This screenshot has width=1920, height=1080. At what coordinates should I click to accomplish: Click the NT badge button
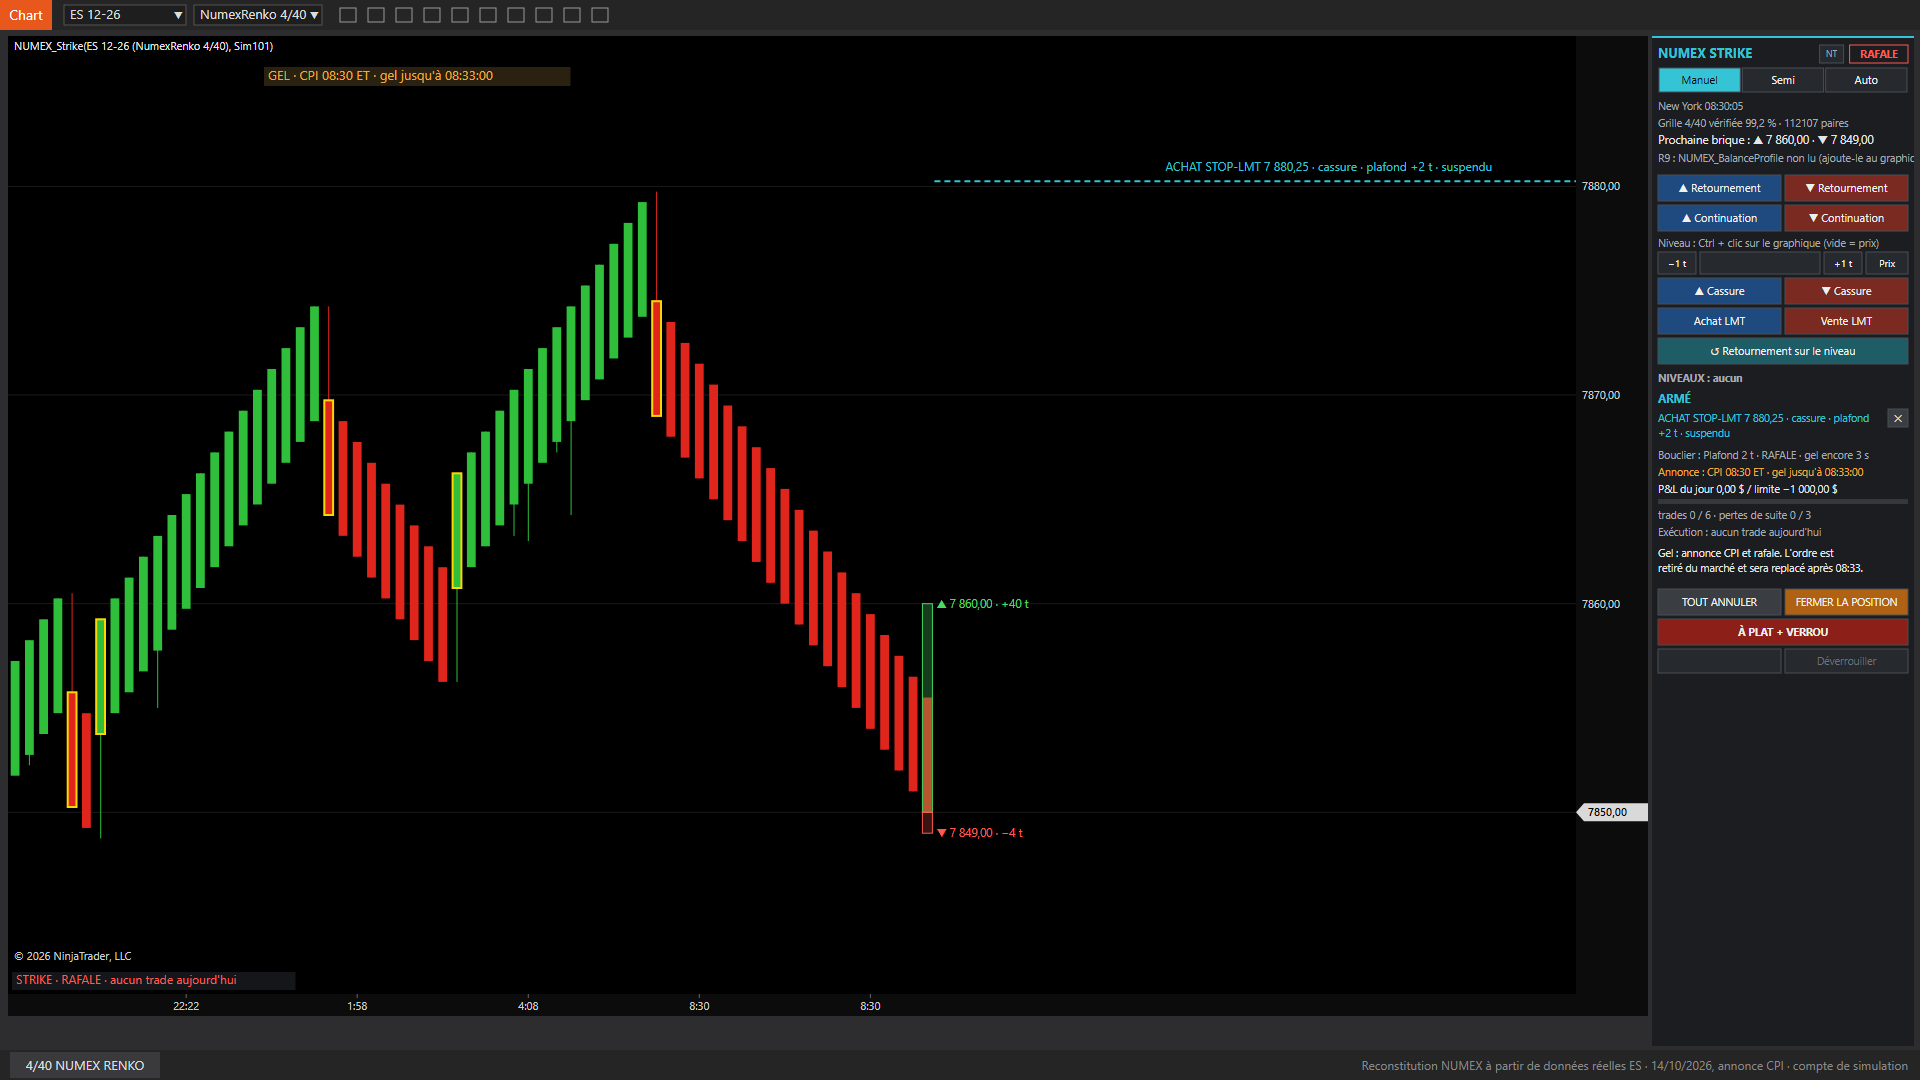[1831, 54]
